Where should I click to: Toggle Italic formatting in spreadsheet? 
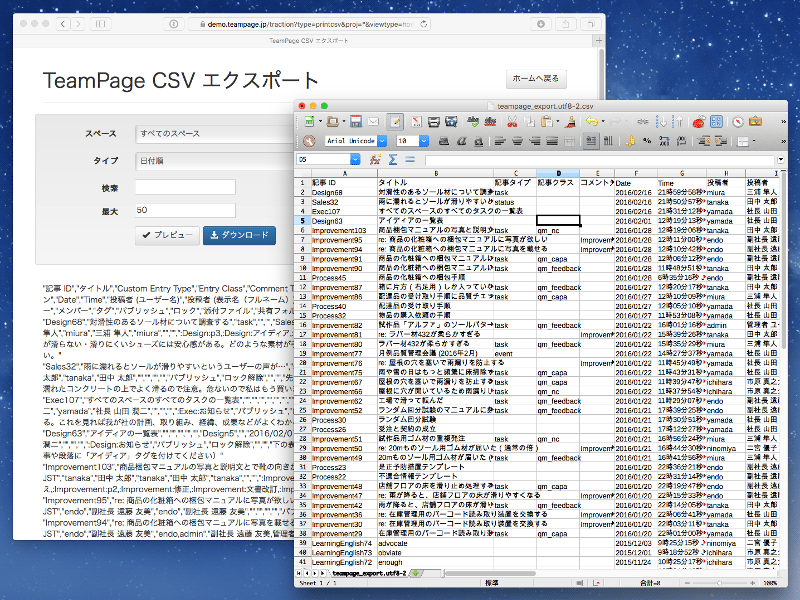click(x=461, y=141)
